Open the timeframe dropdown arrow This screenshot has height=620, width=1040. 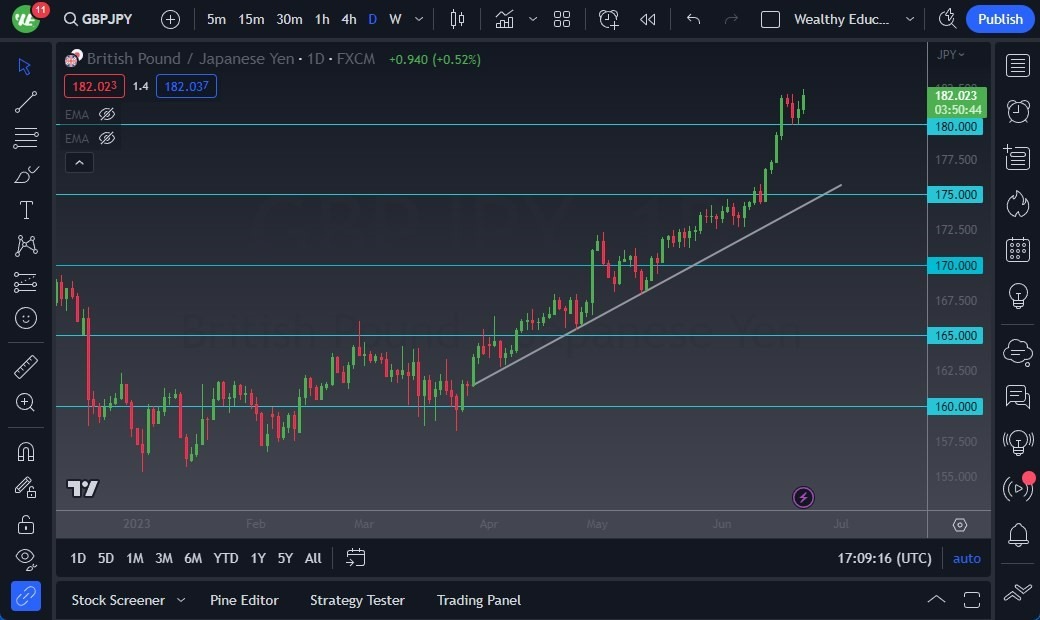(418, 19)
